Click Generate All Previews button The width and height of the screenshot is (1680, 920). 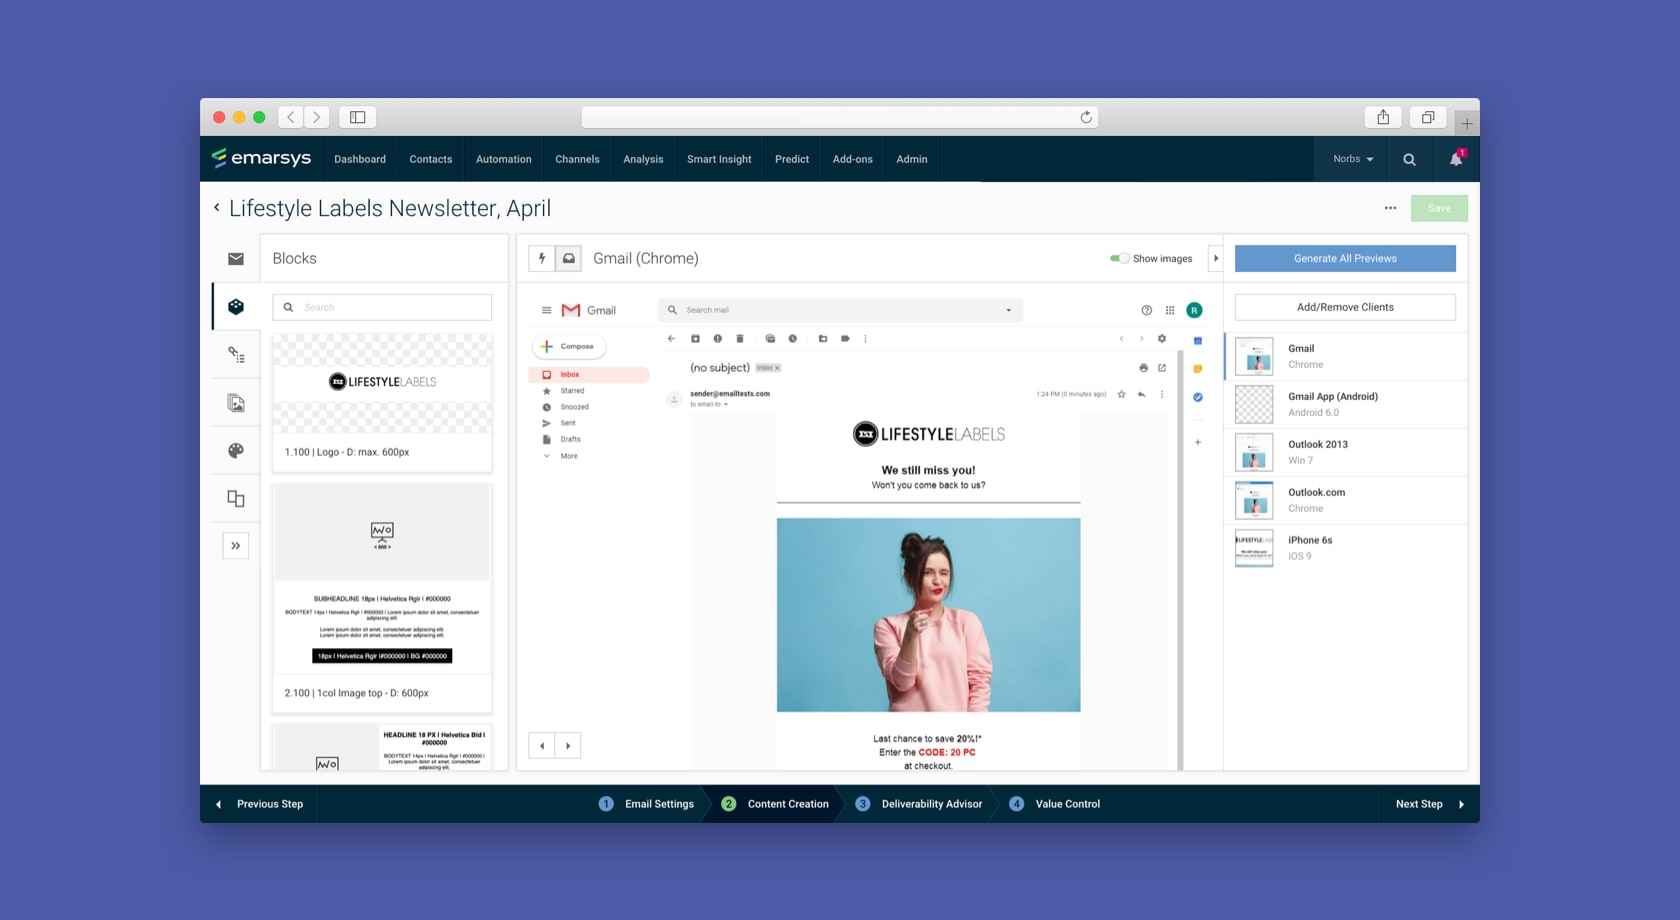(x=1345, y=258)
